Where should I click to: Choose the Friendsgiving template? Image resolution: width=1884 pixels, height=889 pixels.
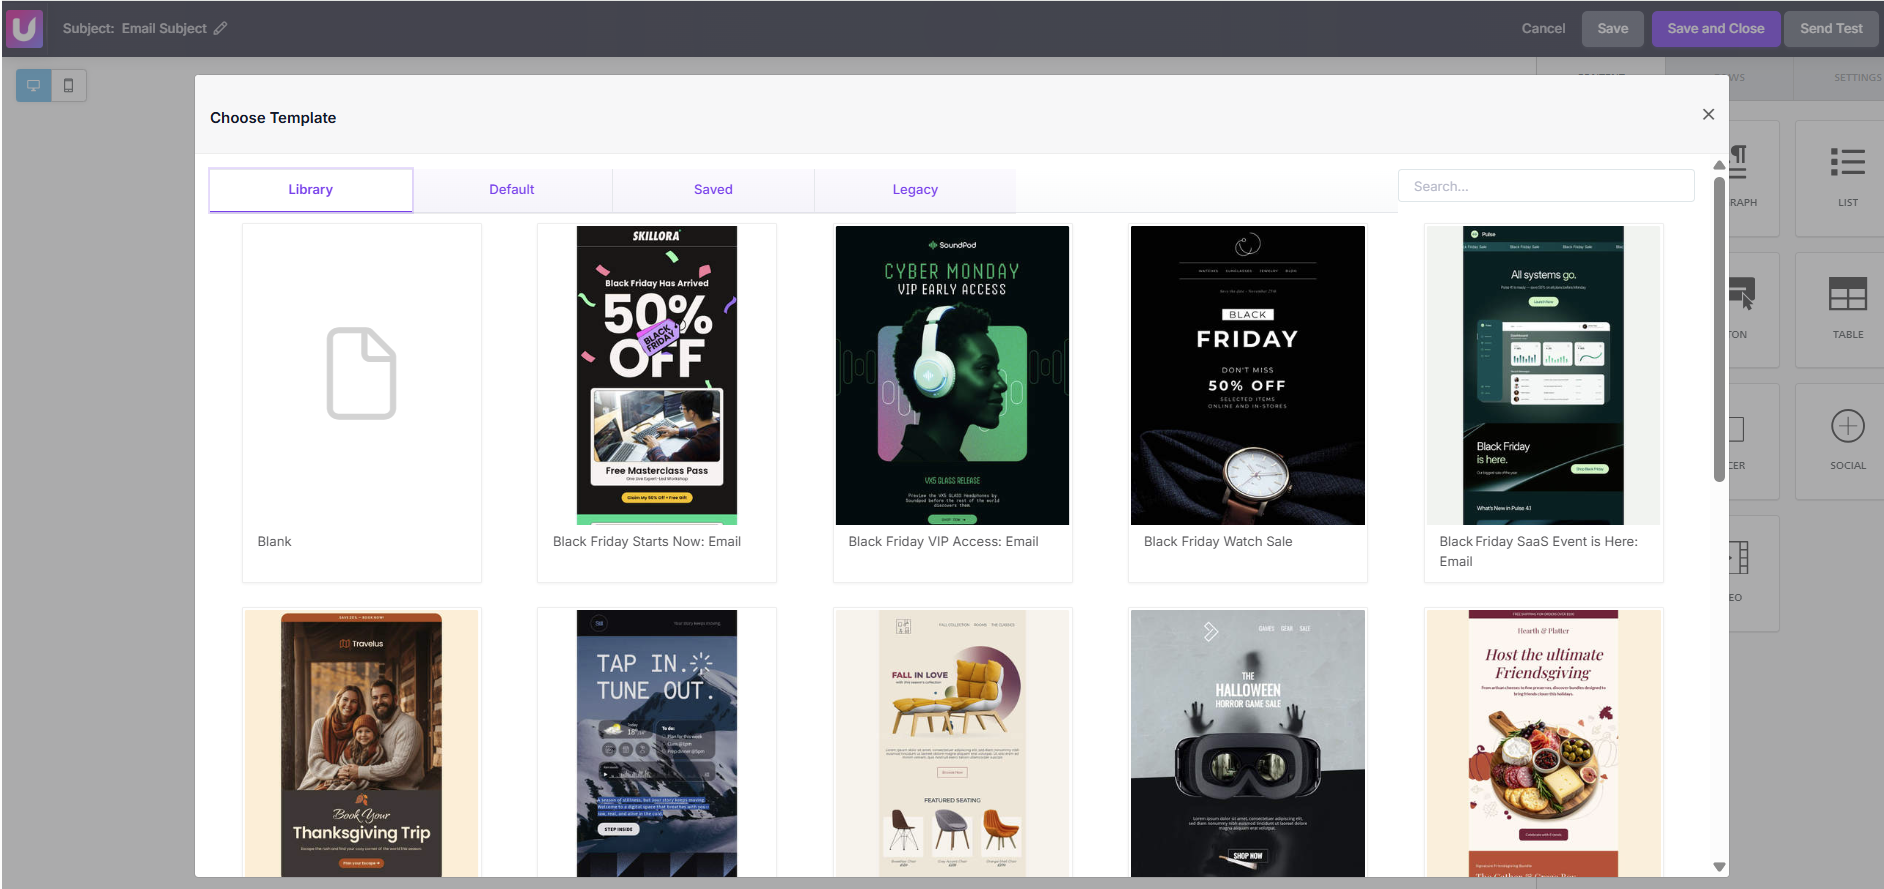click(x=1544, y=743)
